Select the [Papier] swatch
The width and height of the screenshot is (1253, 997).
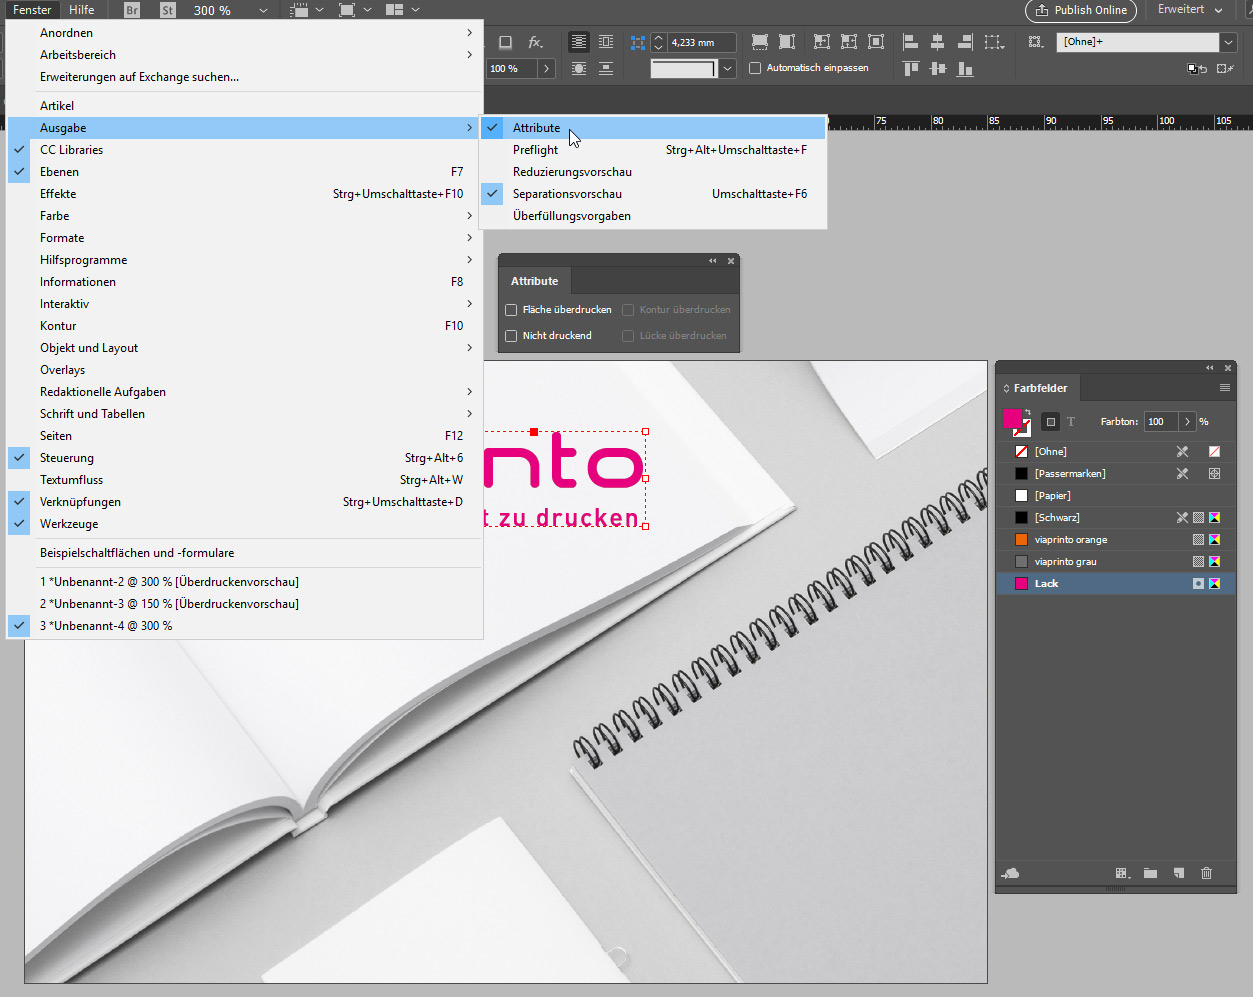coord(1116,496)
